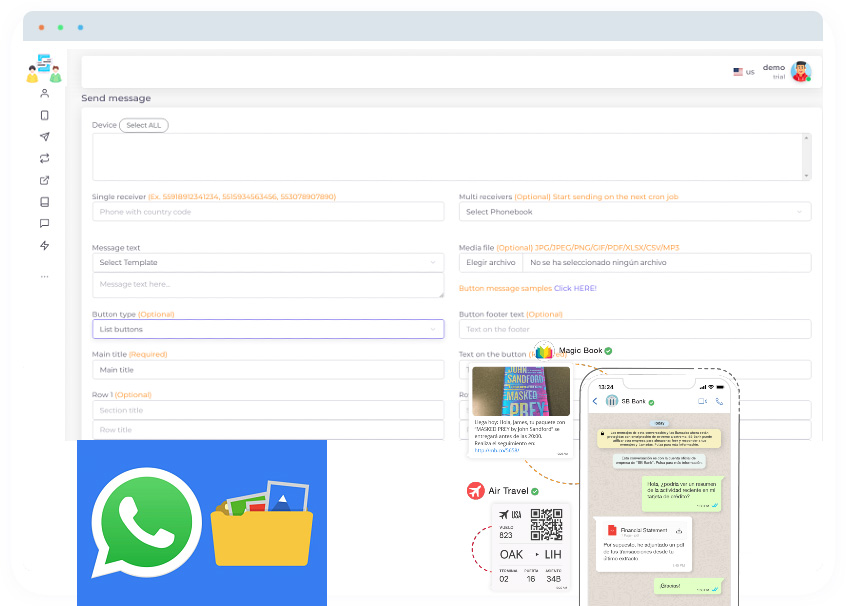Open the chat bubble sidebar icon
Viewport: 846px width, 606px height.
pyautogui.click(x=44, y=224)
